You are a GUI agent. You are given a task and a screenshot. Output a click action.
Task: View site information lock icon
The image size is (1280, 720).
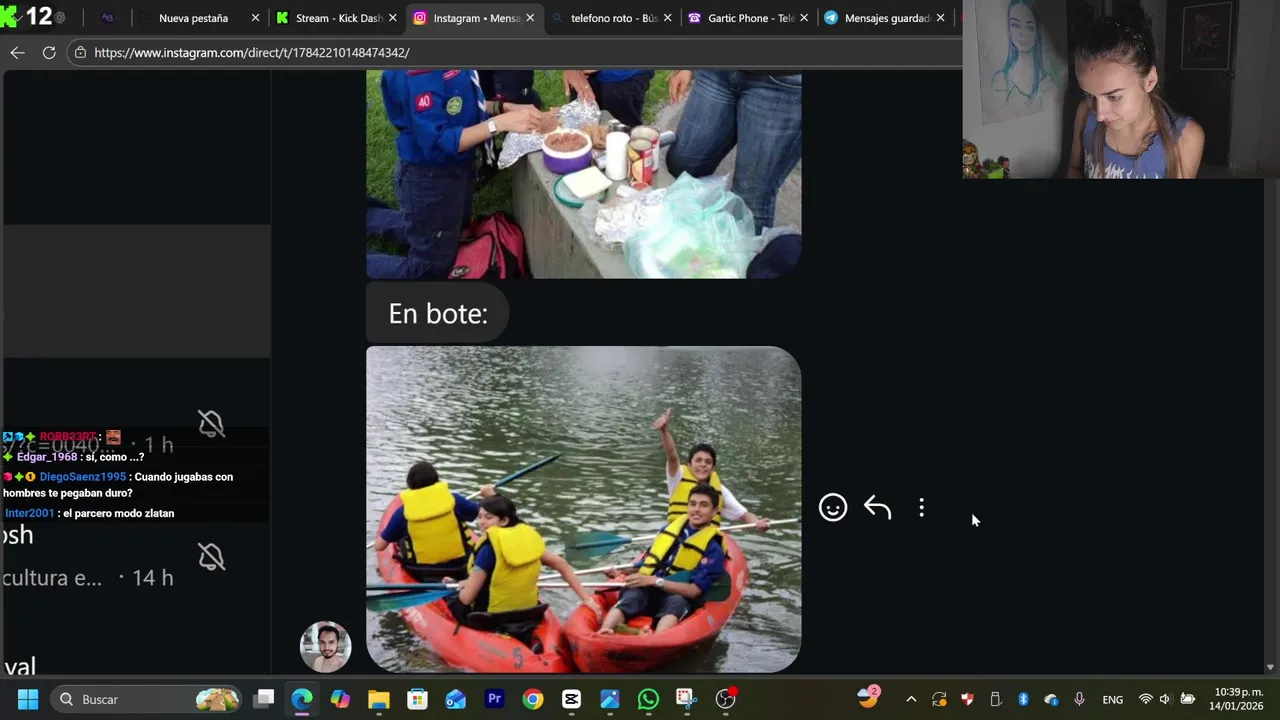[81, 52]
